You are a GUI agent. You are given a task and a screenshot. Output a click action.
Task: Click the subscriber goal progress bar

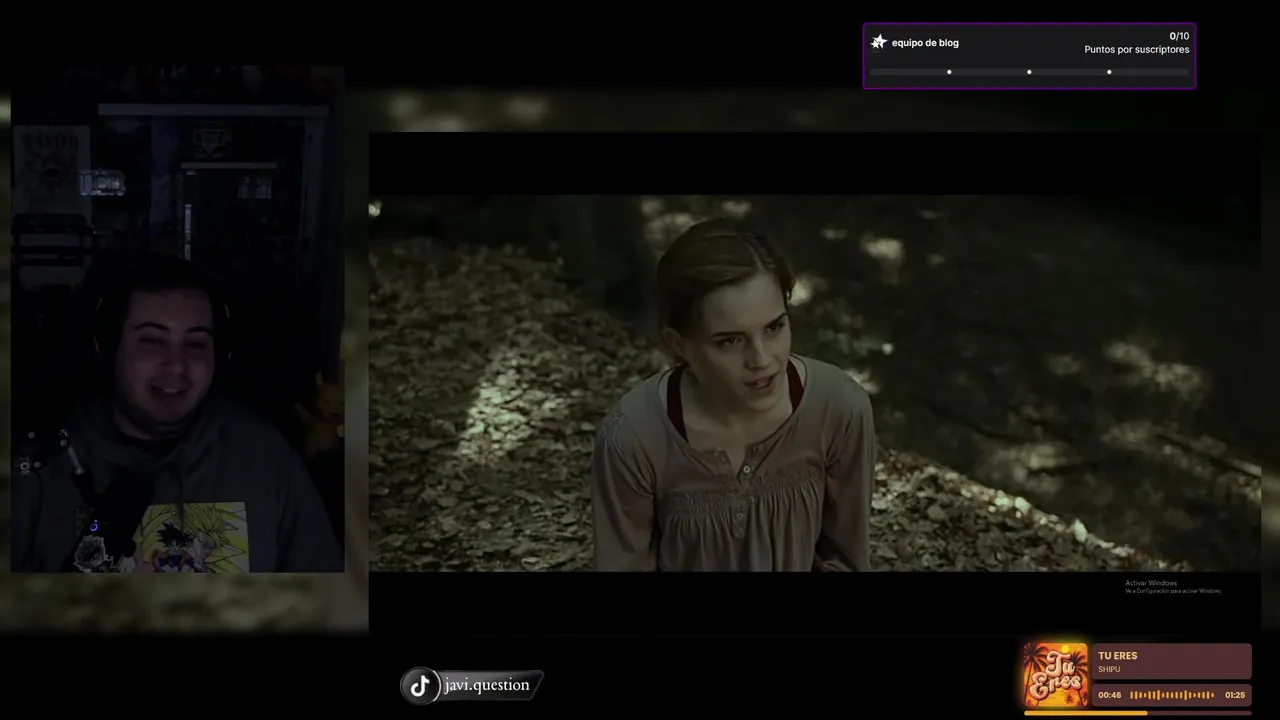(1029, 72)
